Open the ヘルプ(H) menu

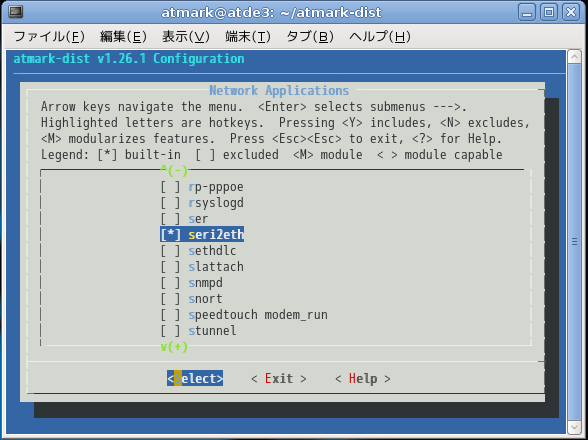click(380, 36)
